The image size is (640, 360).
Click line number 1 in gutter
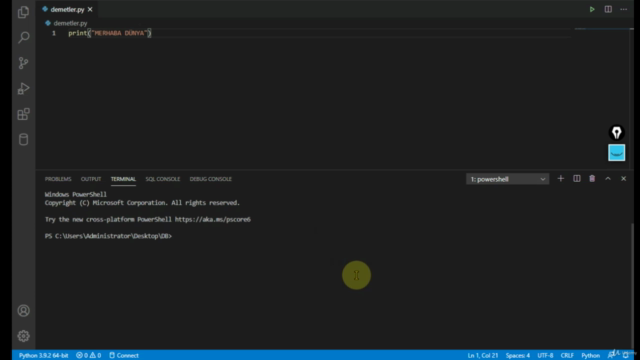(54, 33)
